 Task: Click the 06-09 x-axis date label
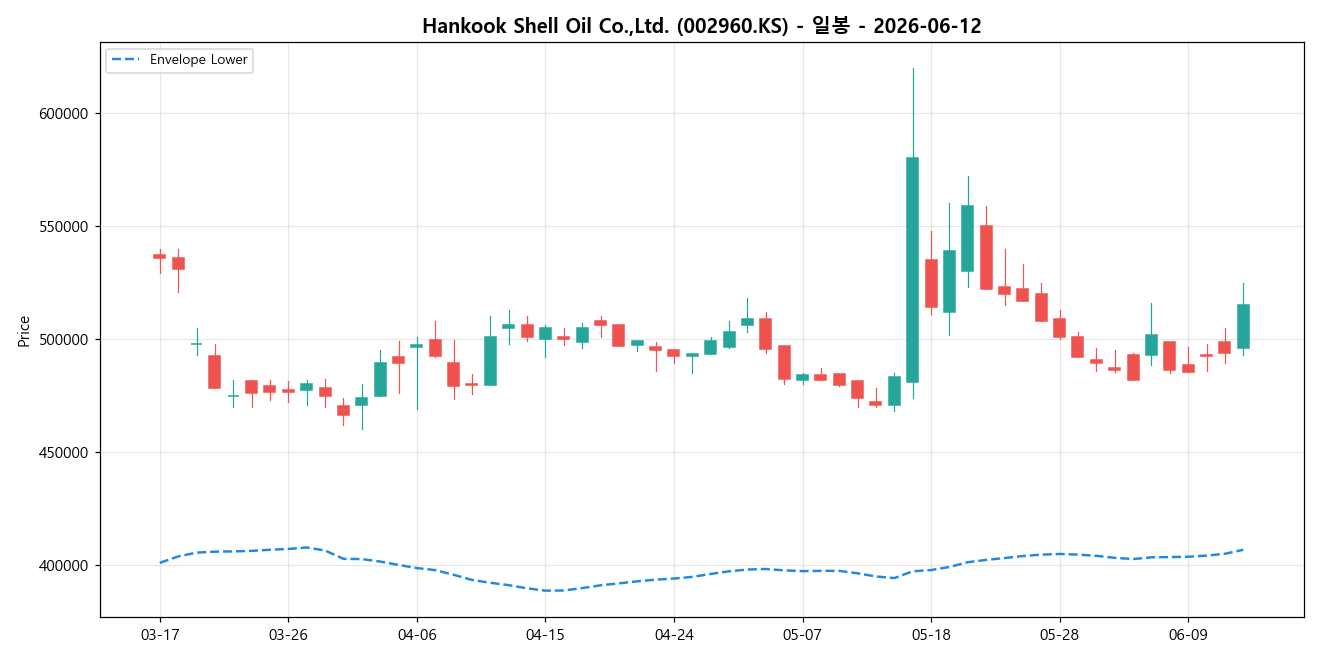pos(1187,635)
